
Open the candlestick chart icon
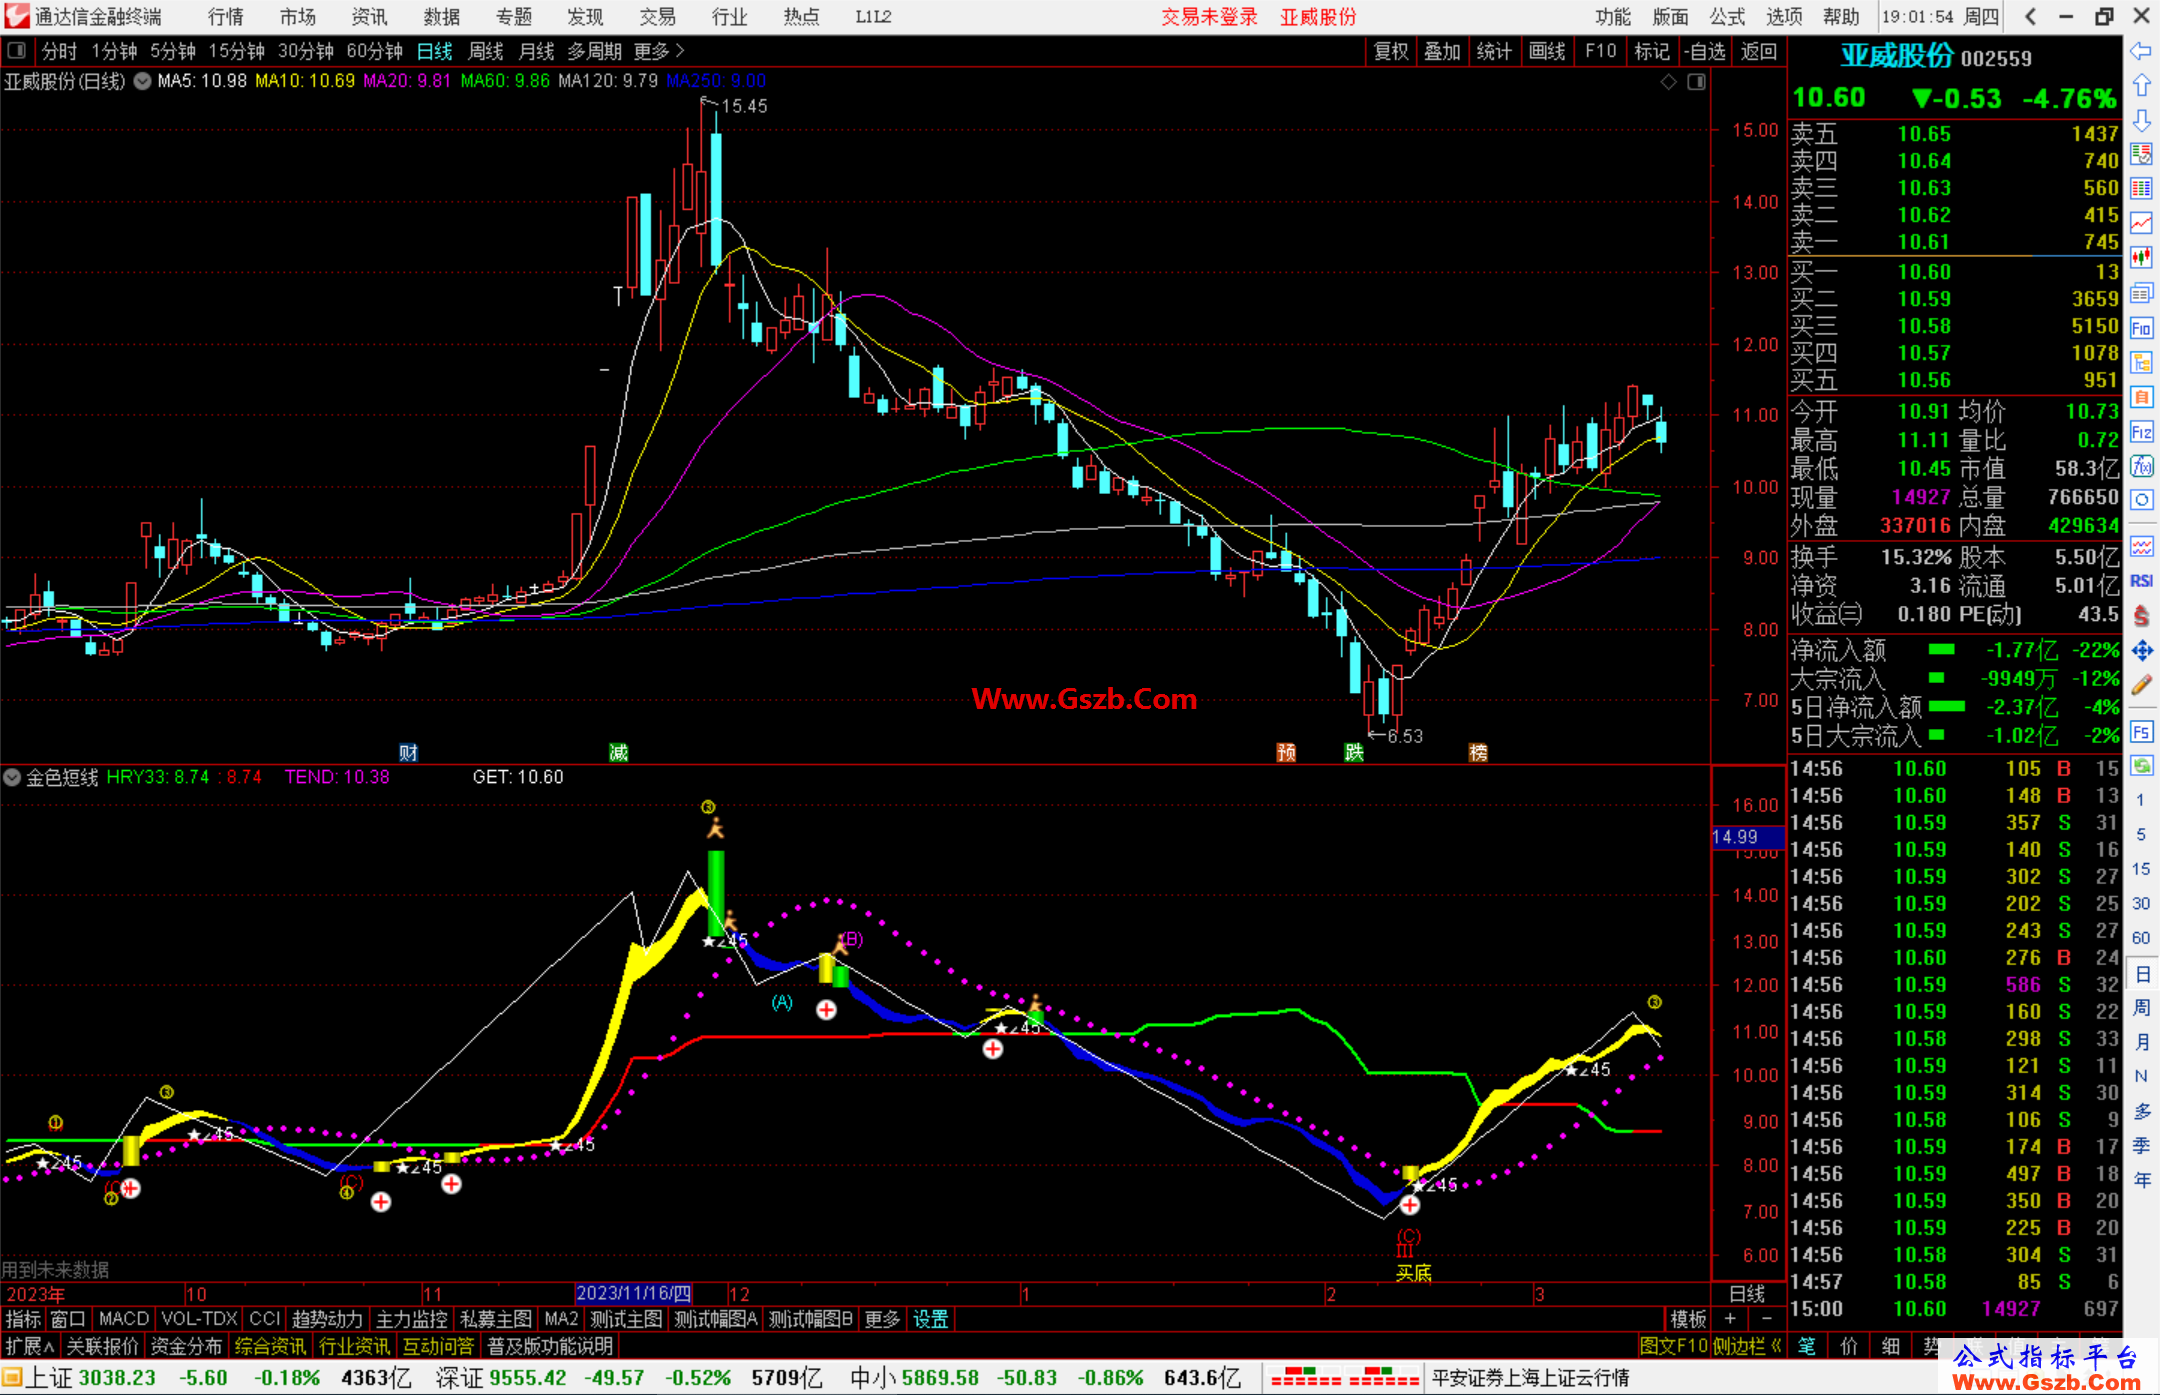coord(2141,258)
